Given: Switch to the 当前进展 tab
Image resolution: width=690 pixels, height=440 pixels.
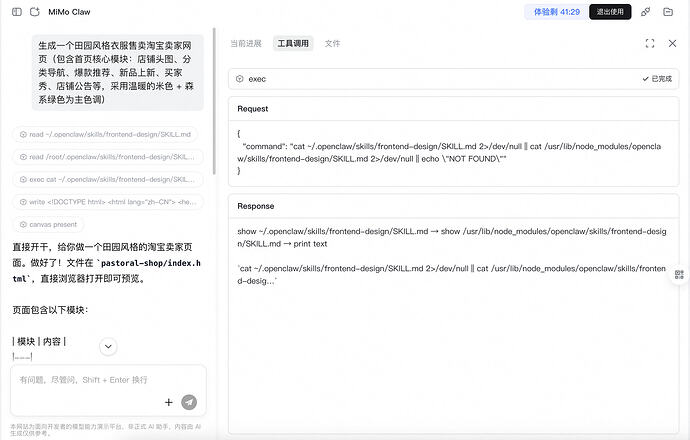Looking at the screenshot, I should (x=246, y=43).
